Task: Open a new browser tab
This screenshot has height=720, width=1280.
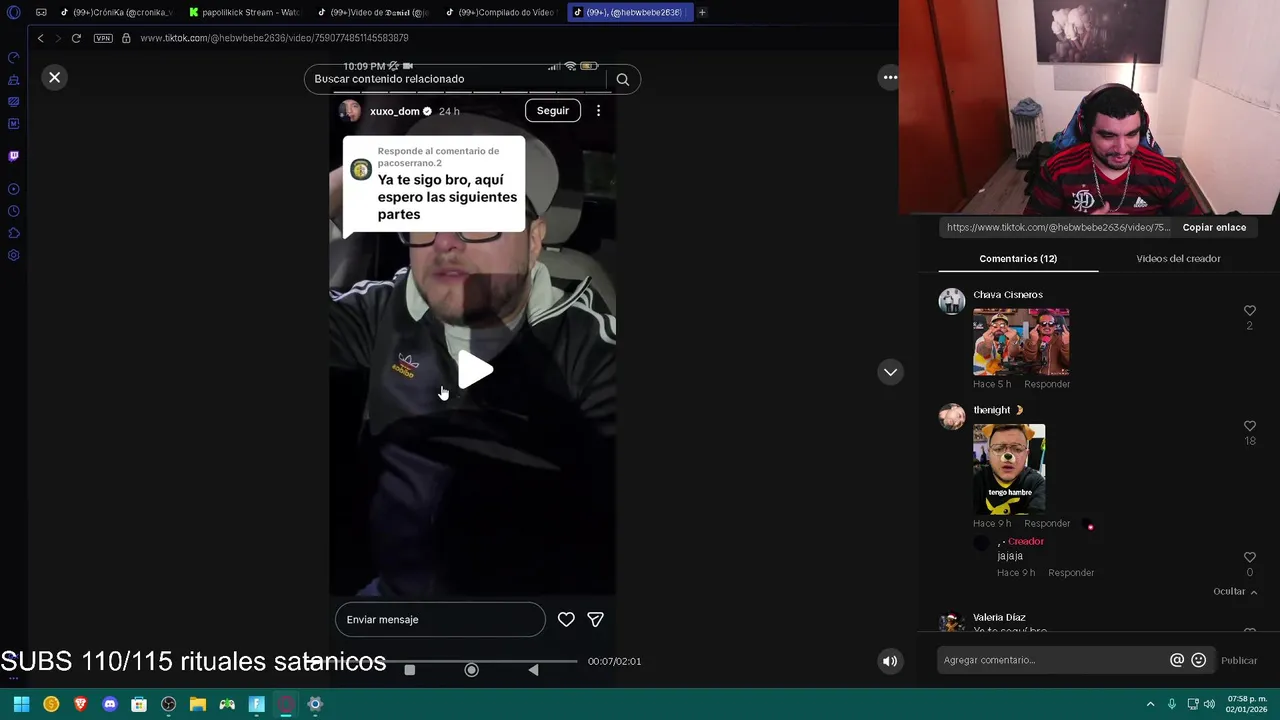Action: coord(702,12)
